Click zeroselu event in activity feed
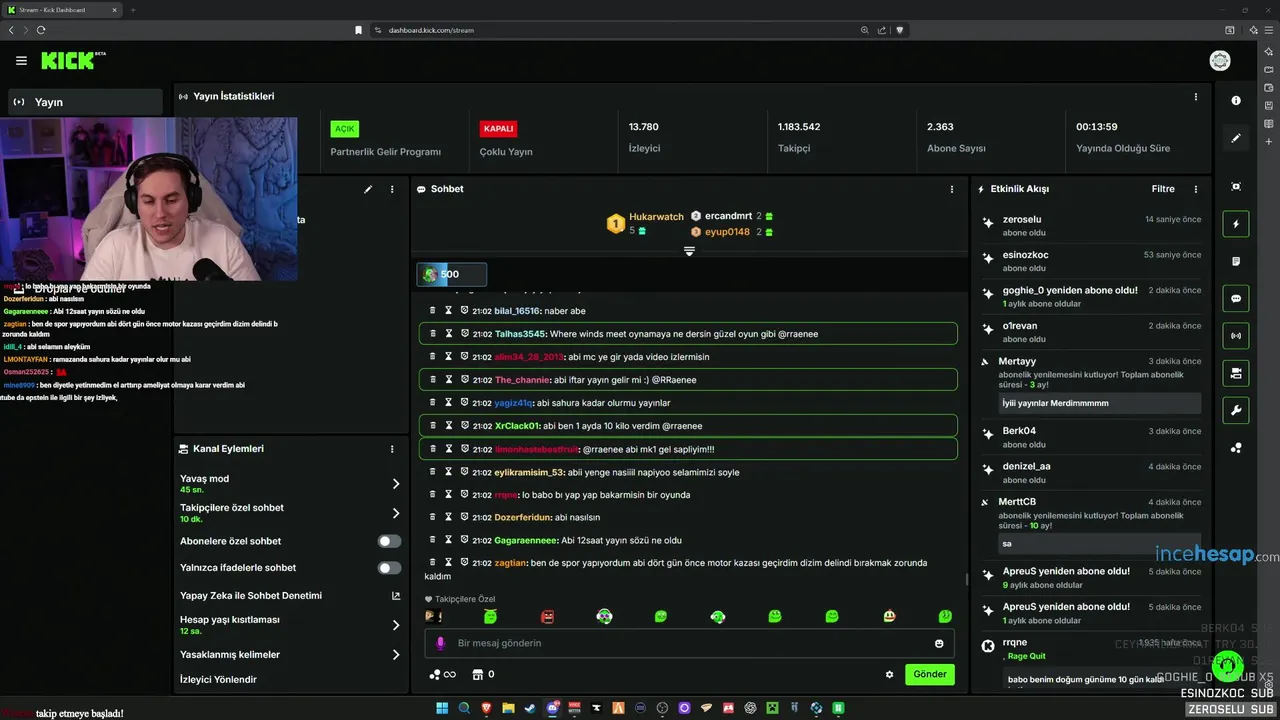This screenshot has width=1280, height=720. 1092,225
